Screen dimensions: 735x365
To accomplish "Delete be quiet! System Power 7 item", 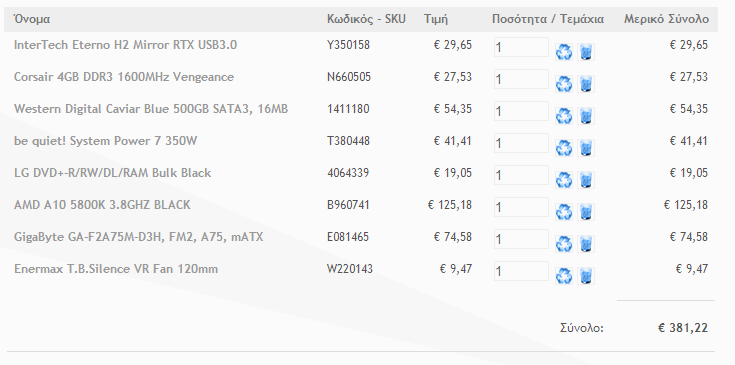I will click(x=586, y=148).
